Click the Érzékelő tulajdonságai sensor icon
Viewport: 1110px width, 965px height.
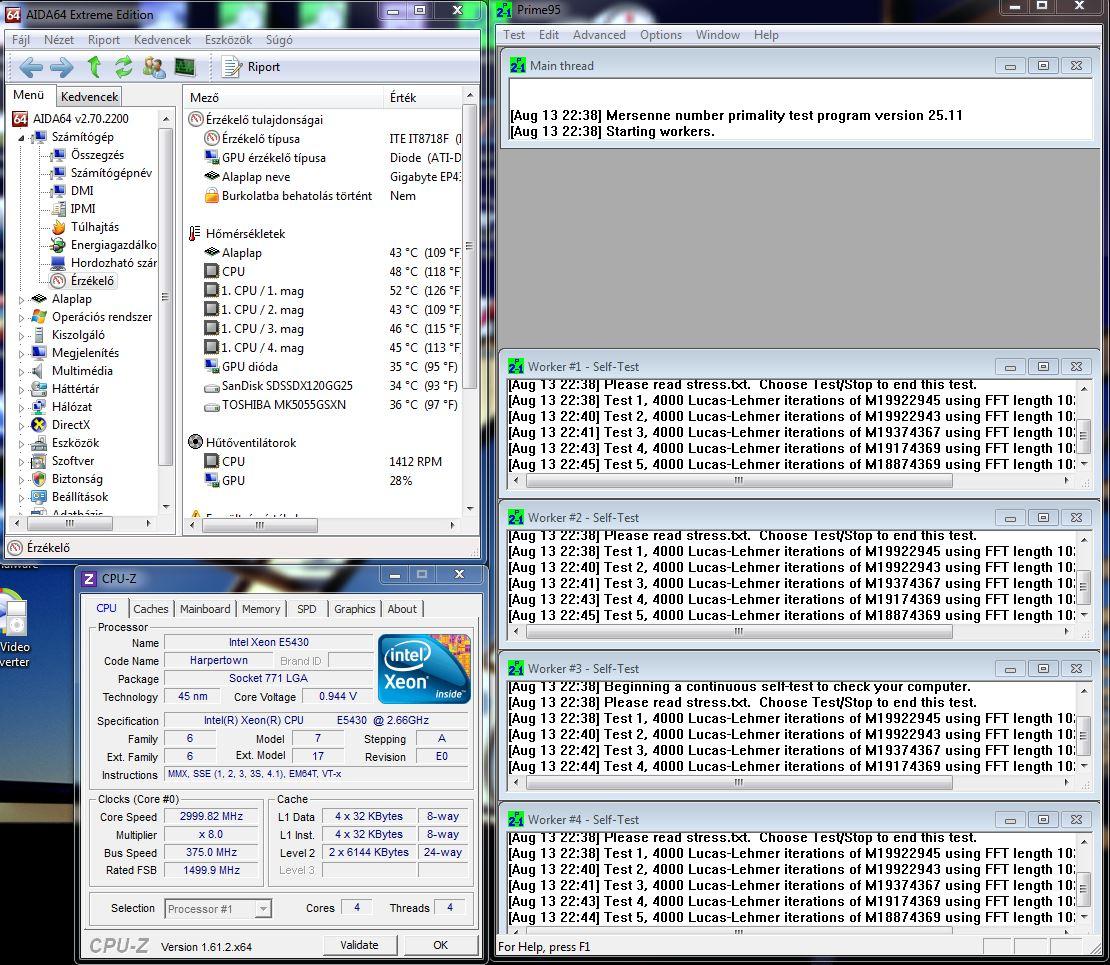click(195, 119)
